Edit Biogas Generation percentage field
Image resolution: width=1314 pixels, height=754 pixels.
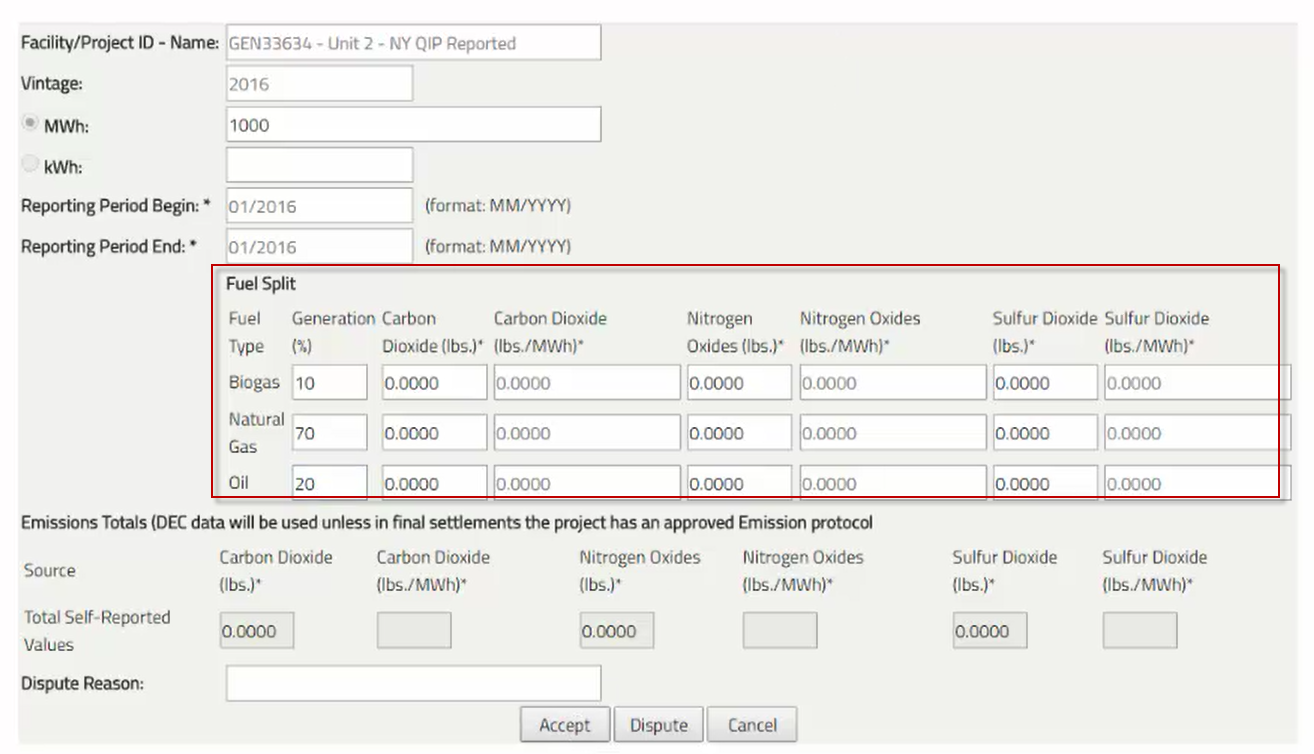[x=329, y=383]
